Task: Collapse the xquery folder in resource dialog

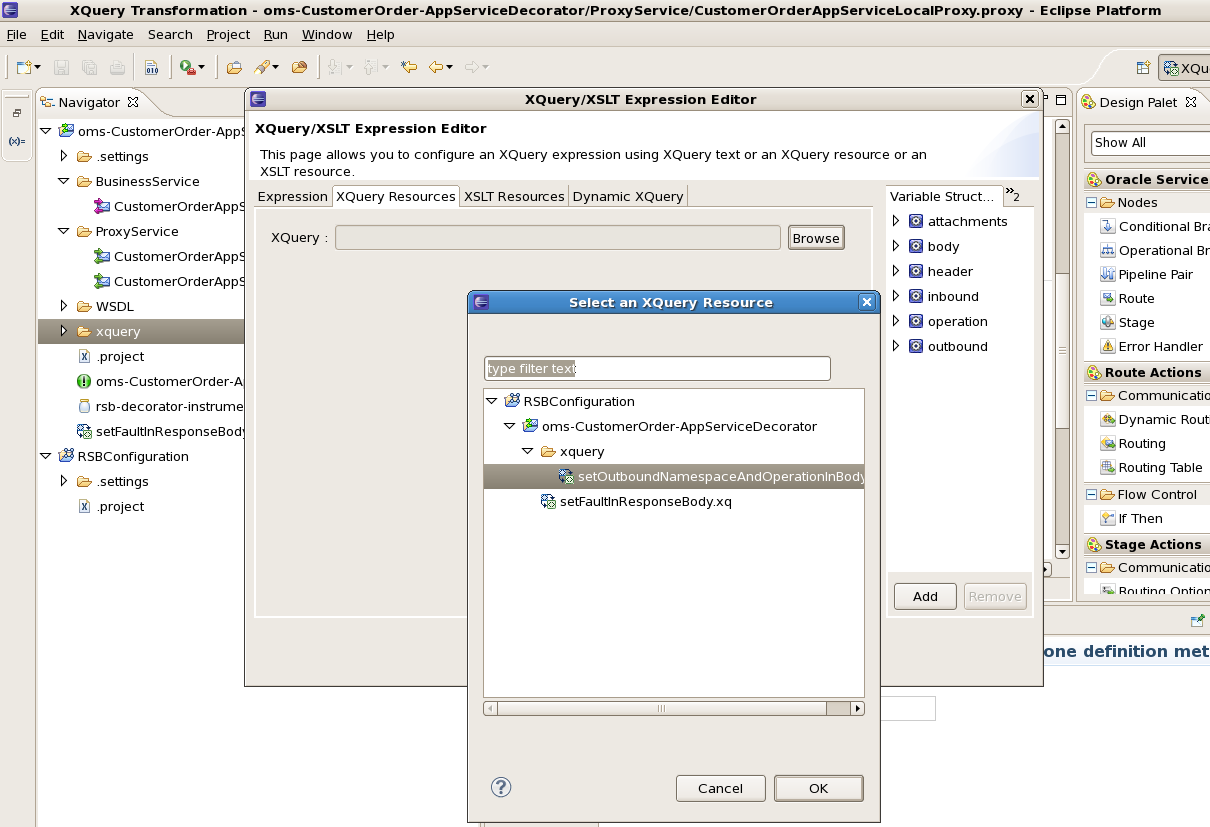Action: tap(528, 451)
